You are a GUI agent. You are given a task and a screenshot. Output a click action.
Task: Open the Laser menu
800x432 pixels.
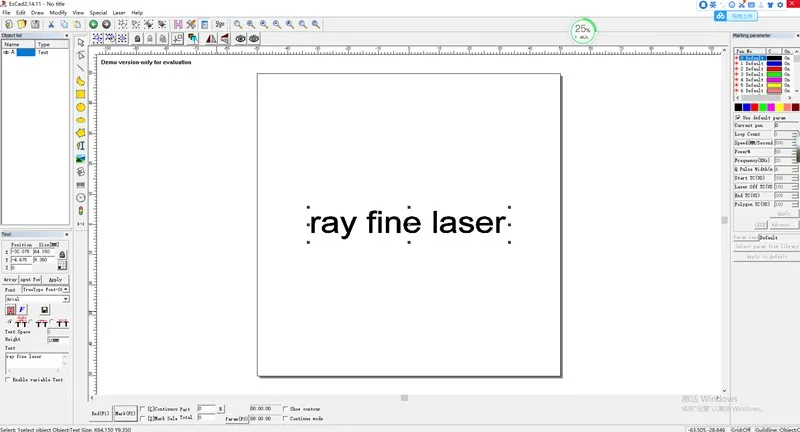click(x=119, y=13)
